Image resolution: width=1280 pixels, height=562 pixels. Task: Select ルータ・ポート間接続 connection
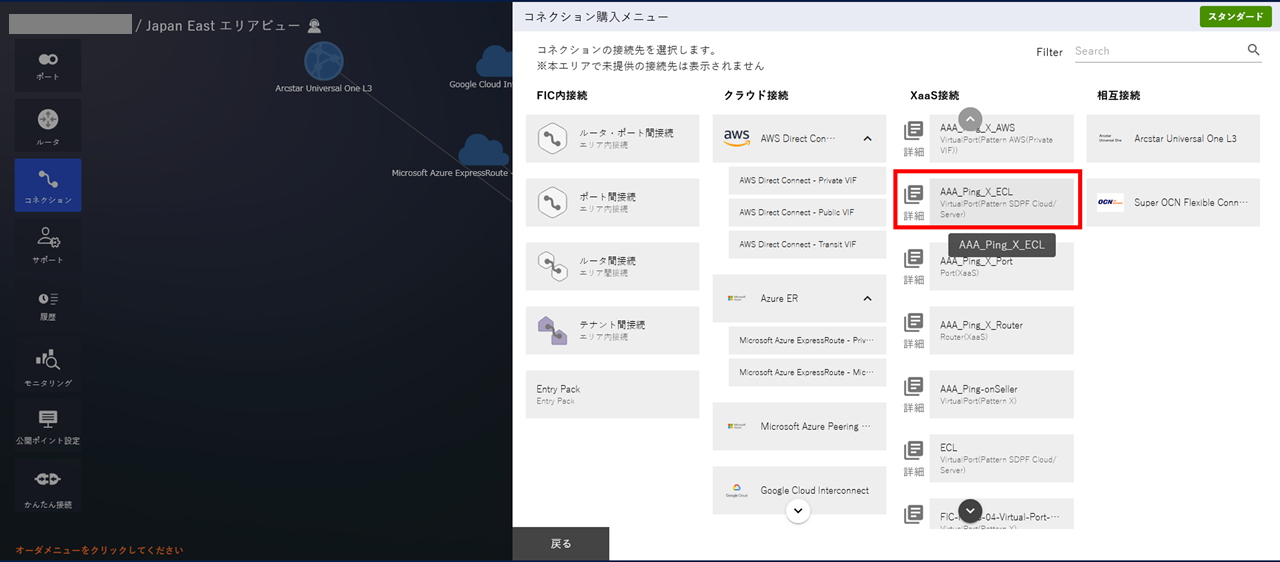click(613, 138)
